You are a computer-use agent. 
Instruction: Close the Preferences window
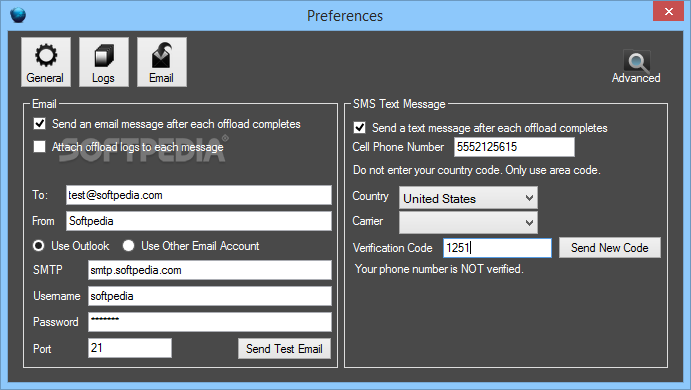(x=669, y=11)
